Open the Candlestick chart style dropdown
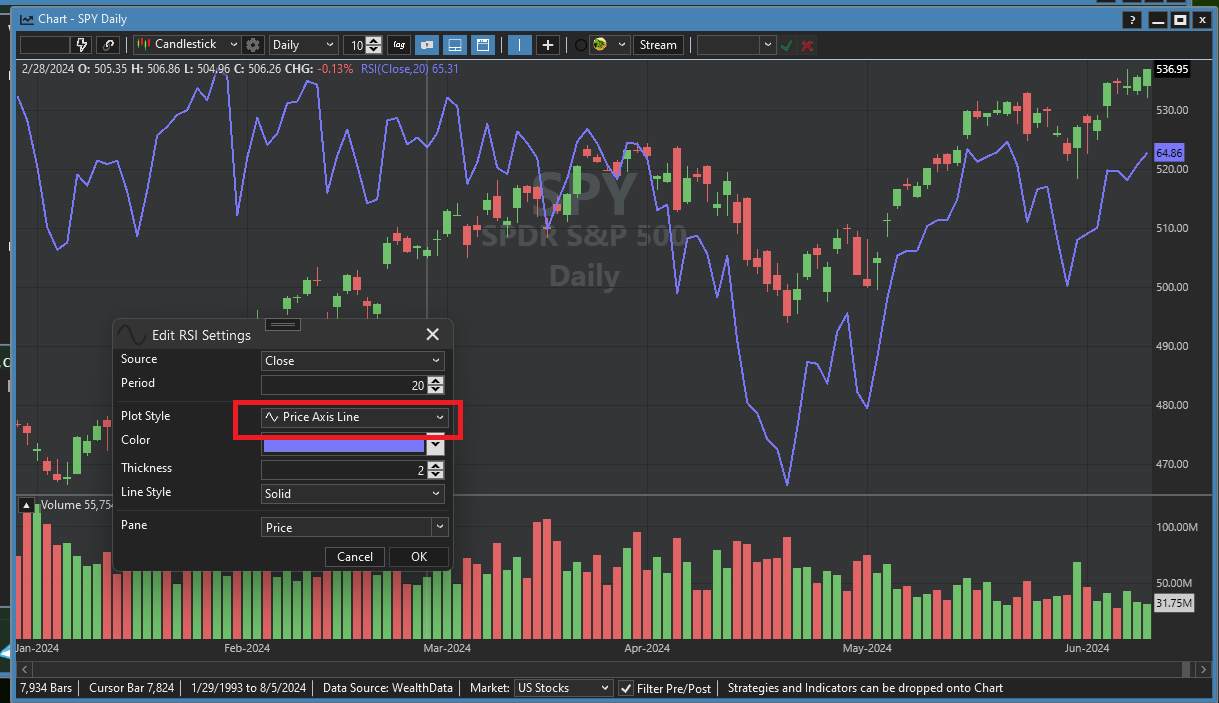 pyautogui.click(x=189, y=45)
